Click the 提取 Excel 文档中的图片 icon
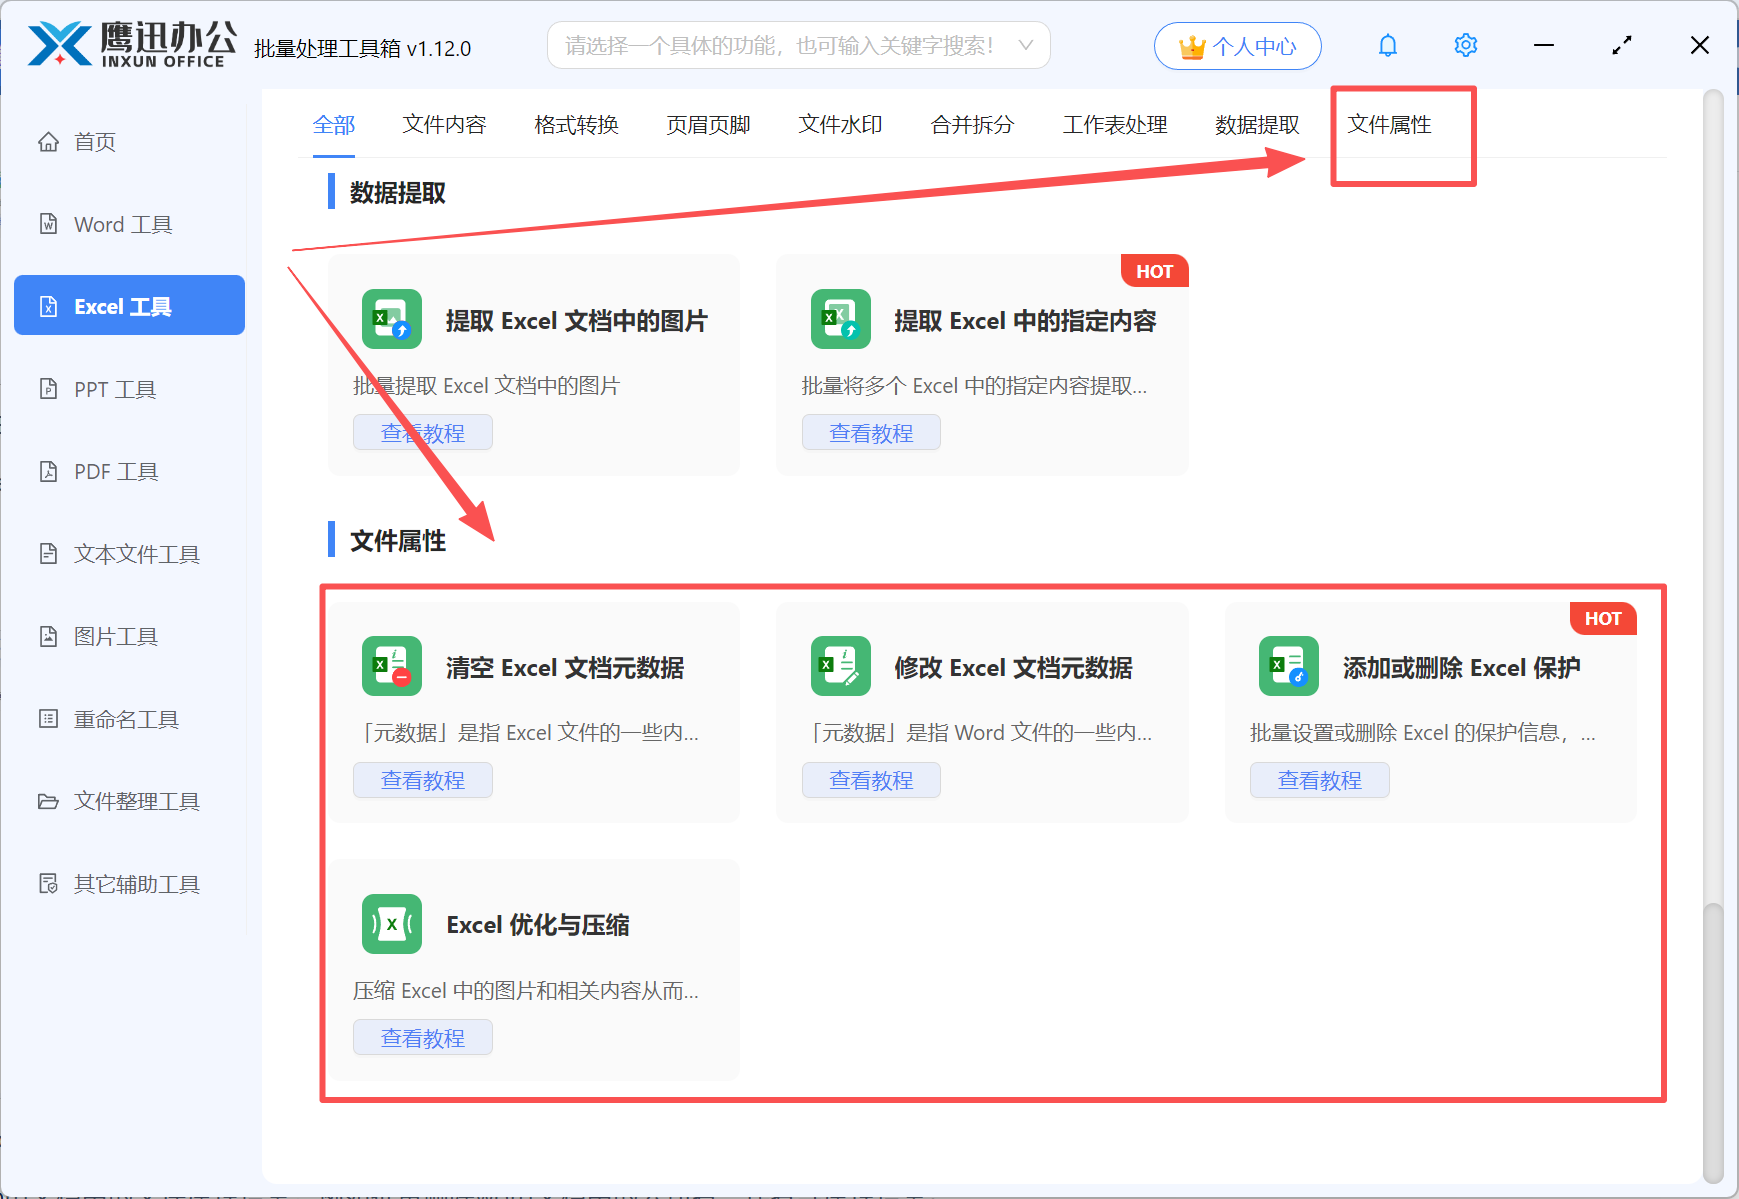This screenshot has width=1739, height=1199. click(x=391, y=320)
